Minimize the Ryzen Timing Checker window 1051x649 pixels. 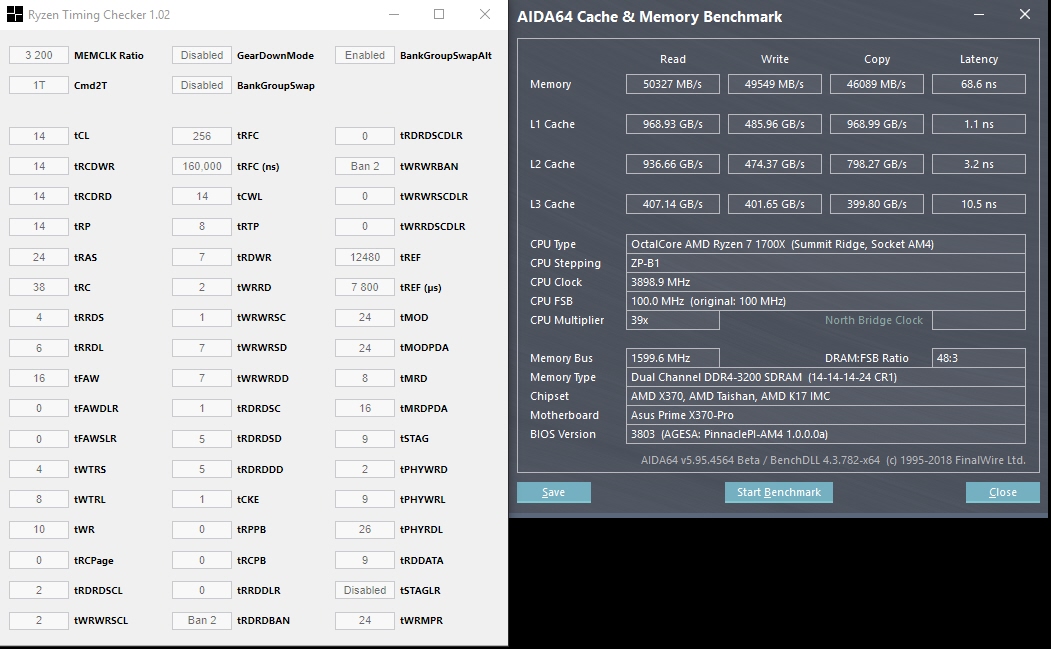[x=394, y=14]
